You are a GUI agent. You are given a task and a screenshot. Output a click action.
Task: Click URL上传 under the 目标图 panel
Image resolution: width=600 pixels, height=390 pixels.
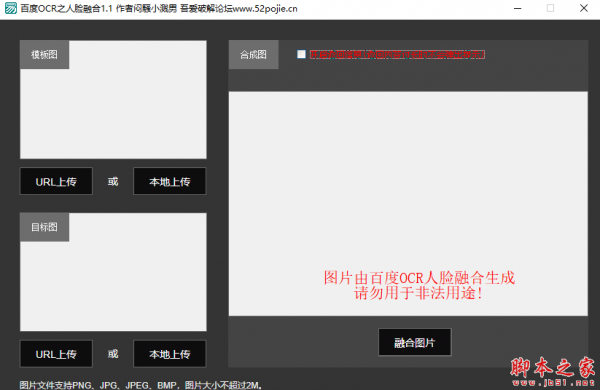[56, 354]
